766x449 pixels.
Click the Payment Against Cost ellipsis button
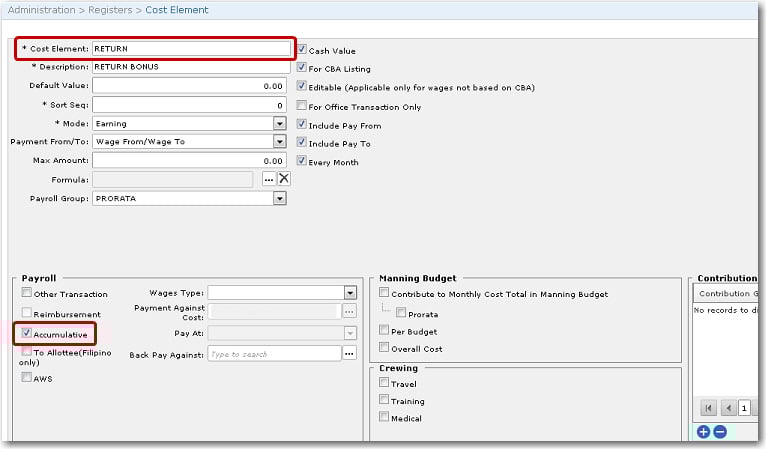coord(350,311)
